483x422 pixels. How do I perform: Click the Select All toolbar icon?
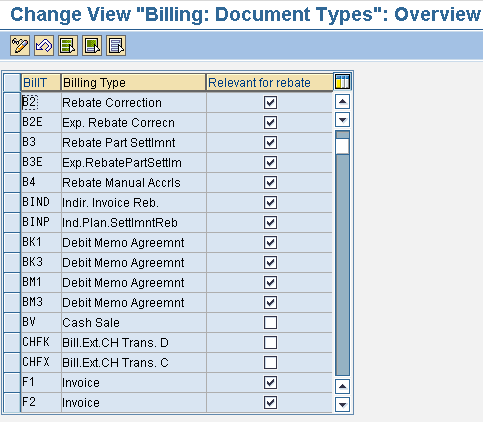point(68,45)
